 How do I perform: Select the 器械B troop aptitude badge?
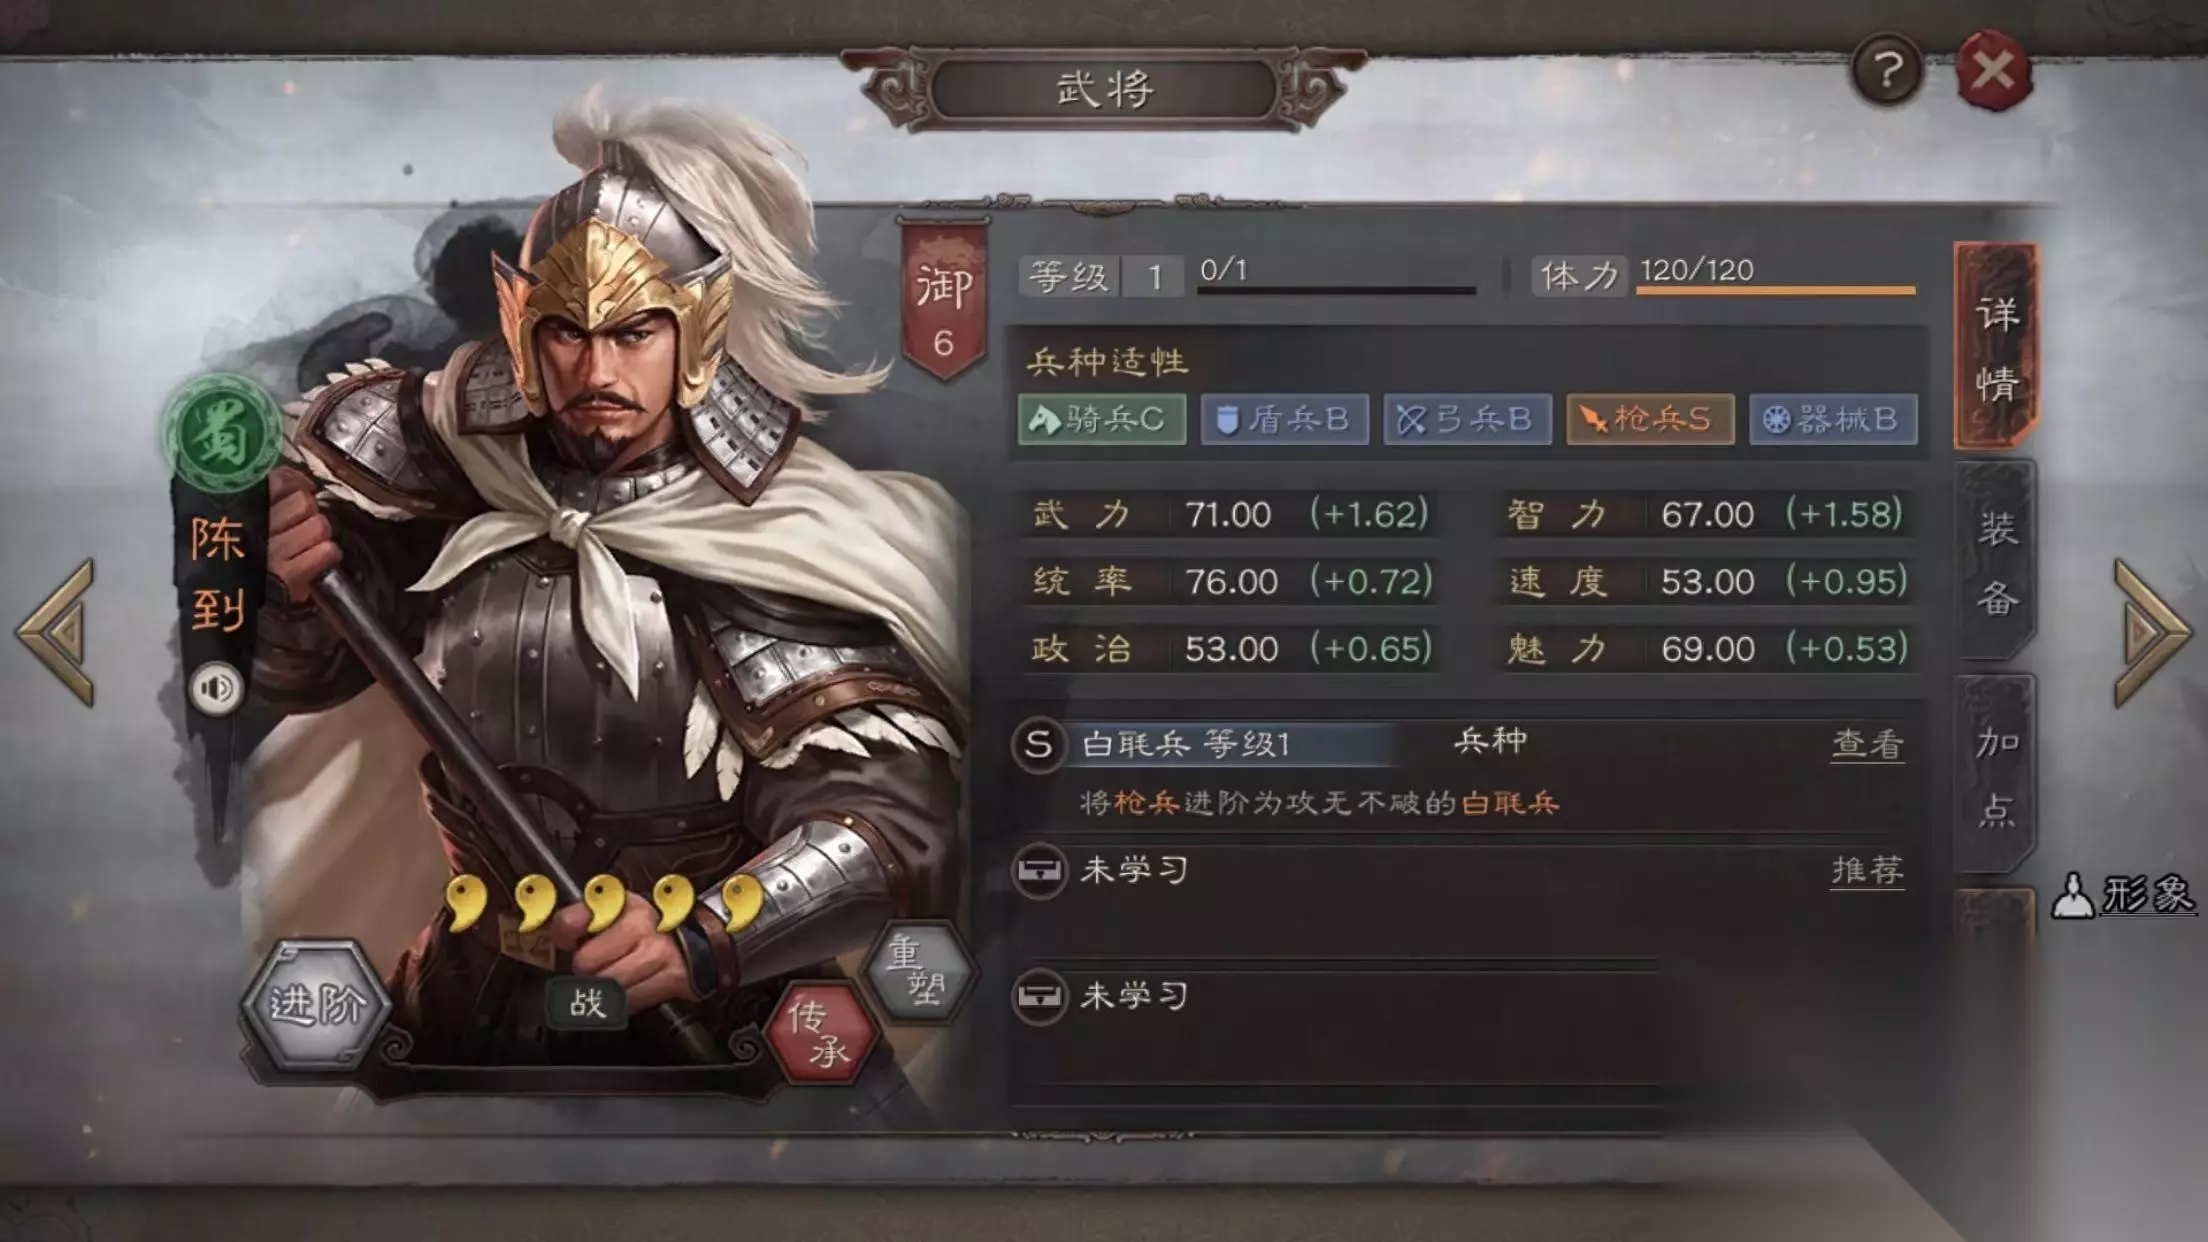click(1832, 419)
